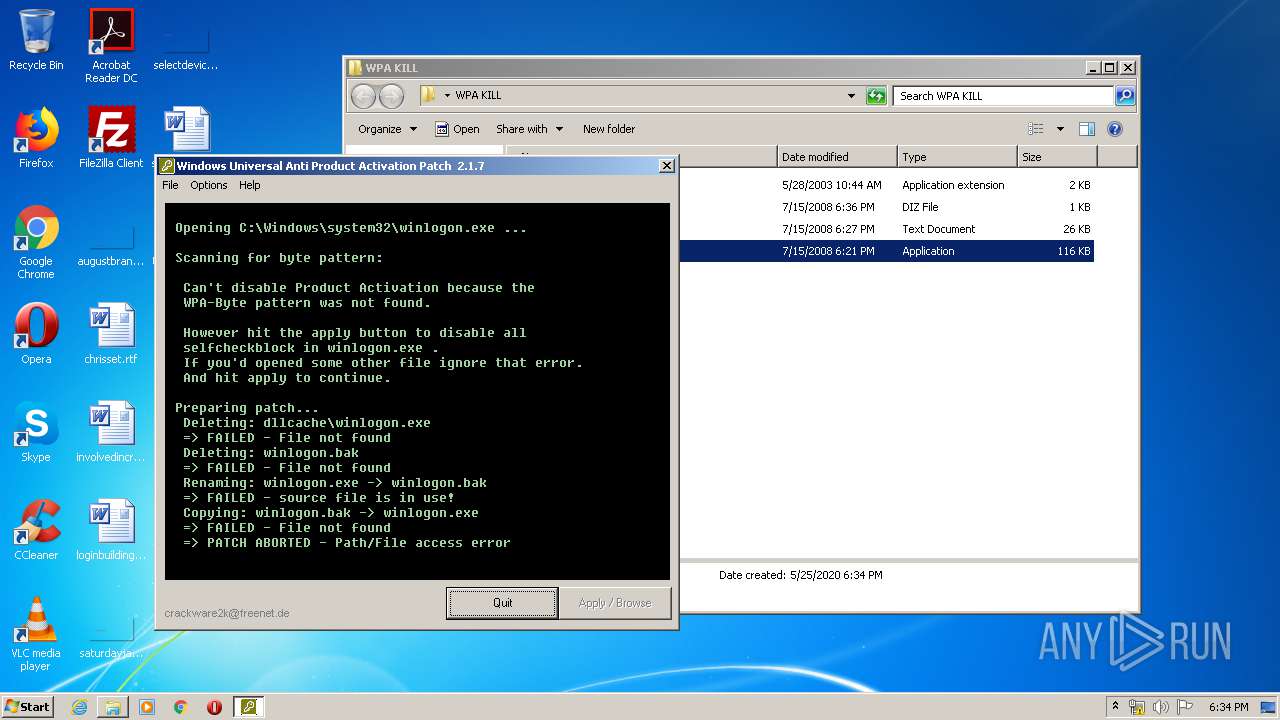
Task: Open FileZilla Client desktop shortcut
Action: point(111,138)
